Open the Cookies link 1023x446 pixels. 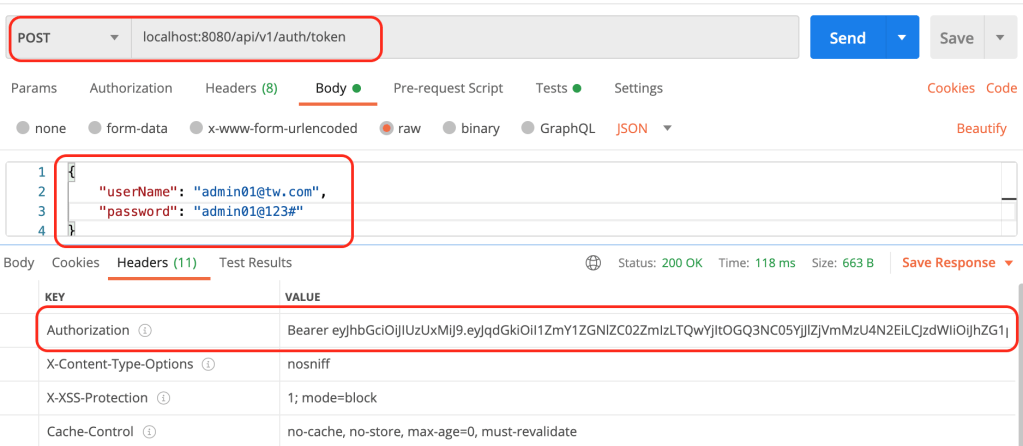[x=950, y=88]
